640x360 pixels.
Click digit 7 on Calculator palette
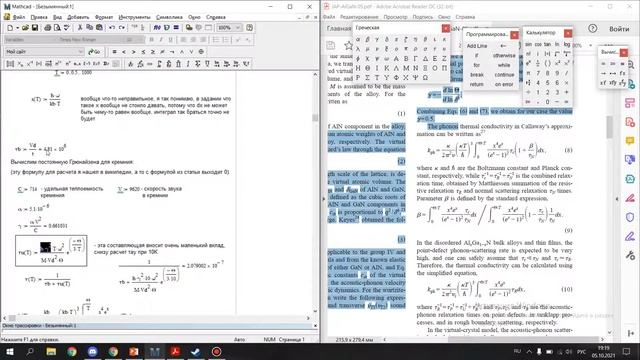(538, 73)
